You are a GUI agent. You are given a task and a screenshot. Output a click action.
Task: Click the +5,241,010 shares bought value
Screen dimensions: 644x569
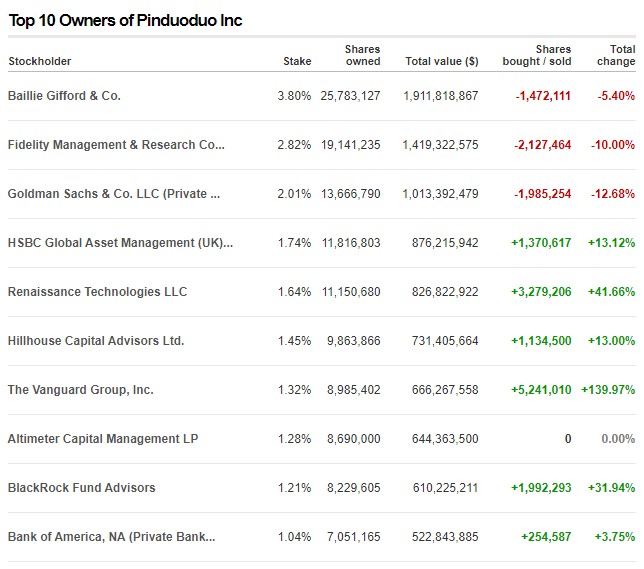click(541, 389)
